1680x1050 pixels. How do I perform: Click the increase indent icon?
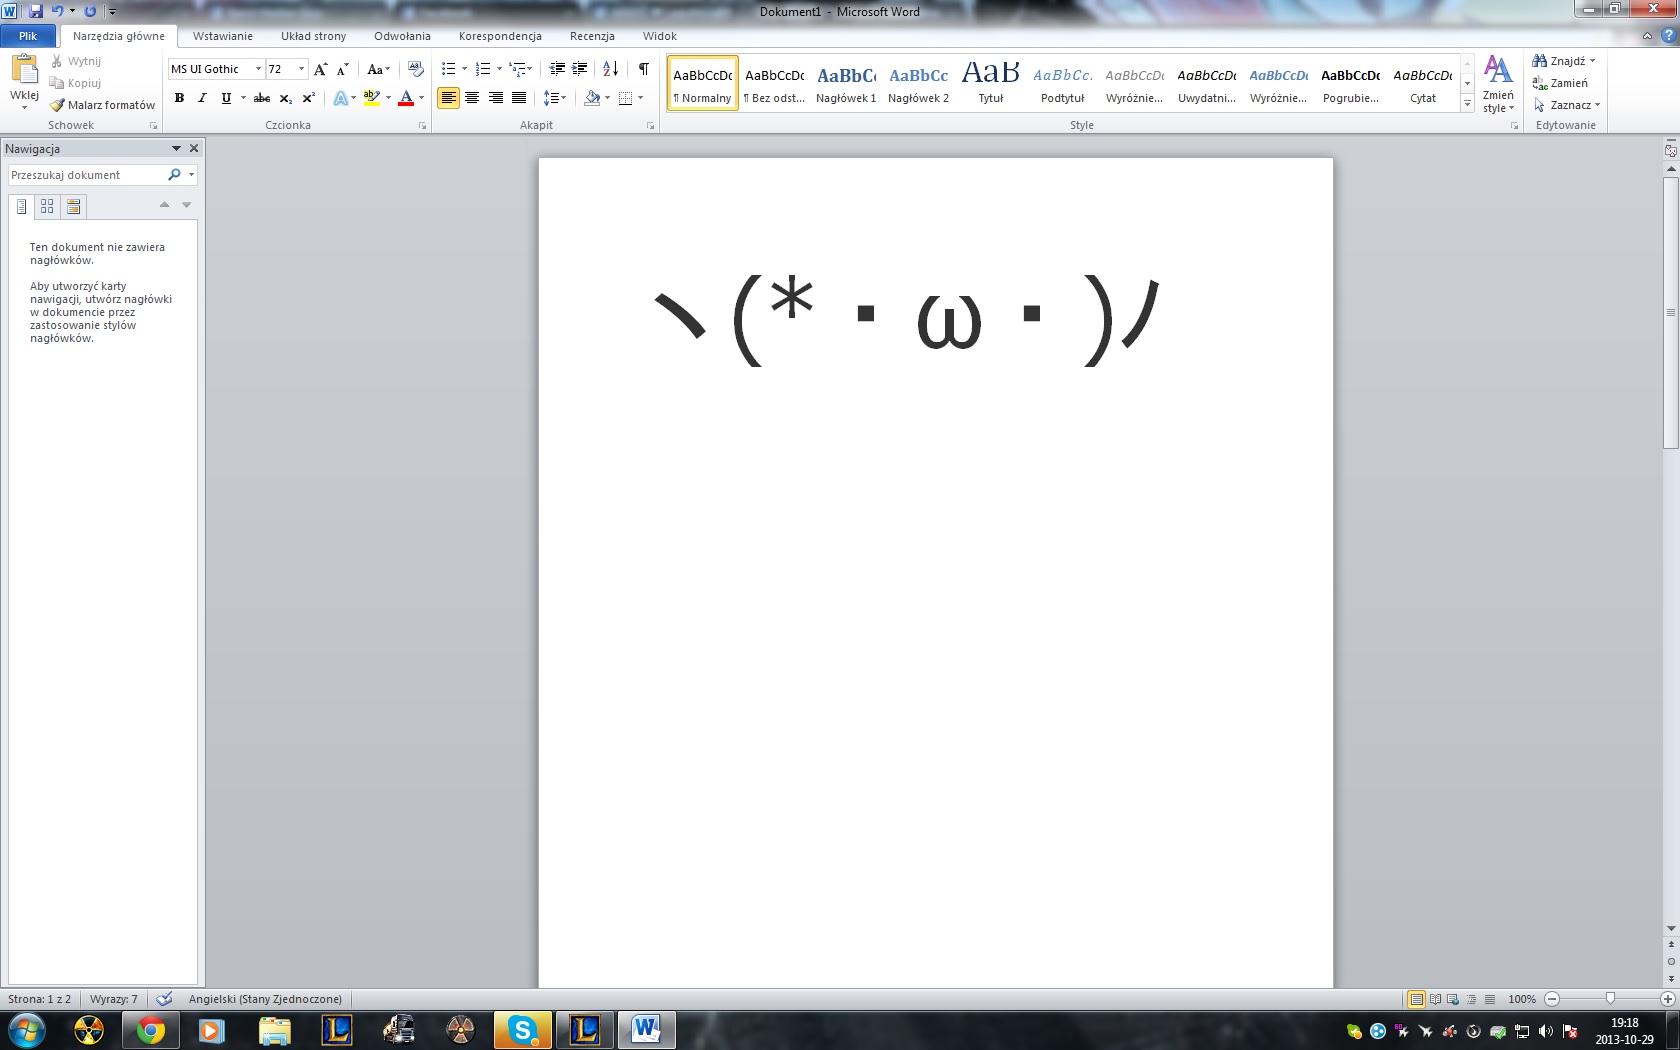pyautogui.click(x=580, y=69)
